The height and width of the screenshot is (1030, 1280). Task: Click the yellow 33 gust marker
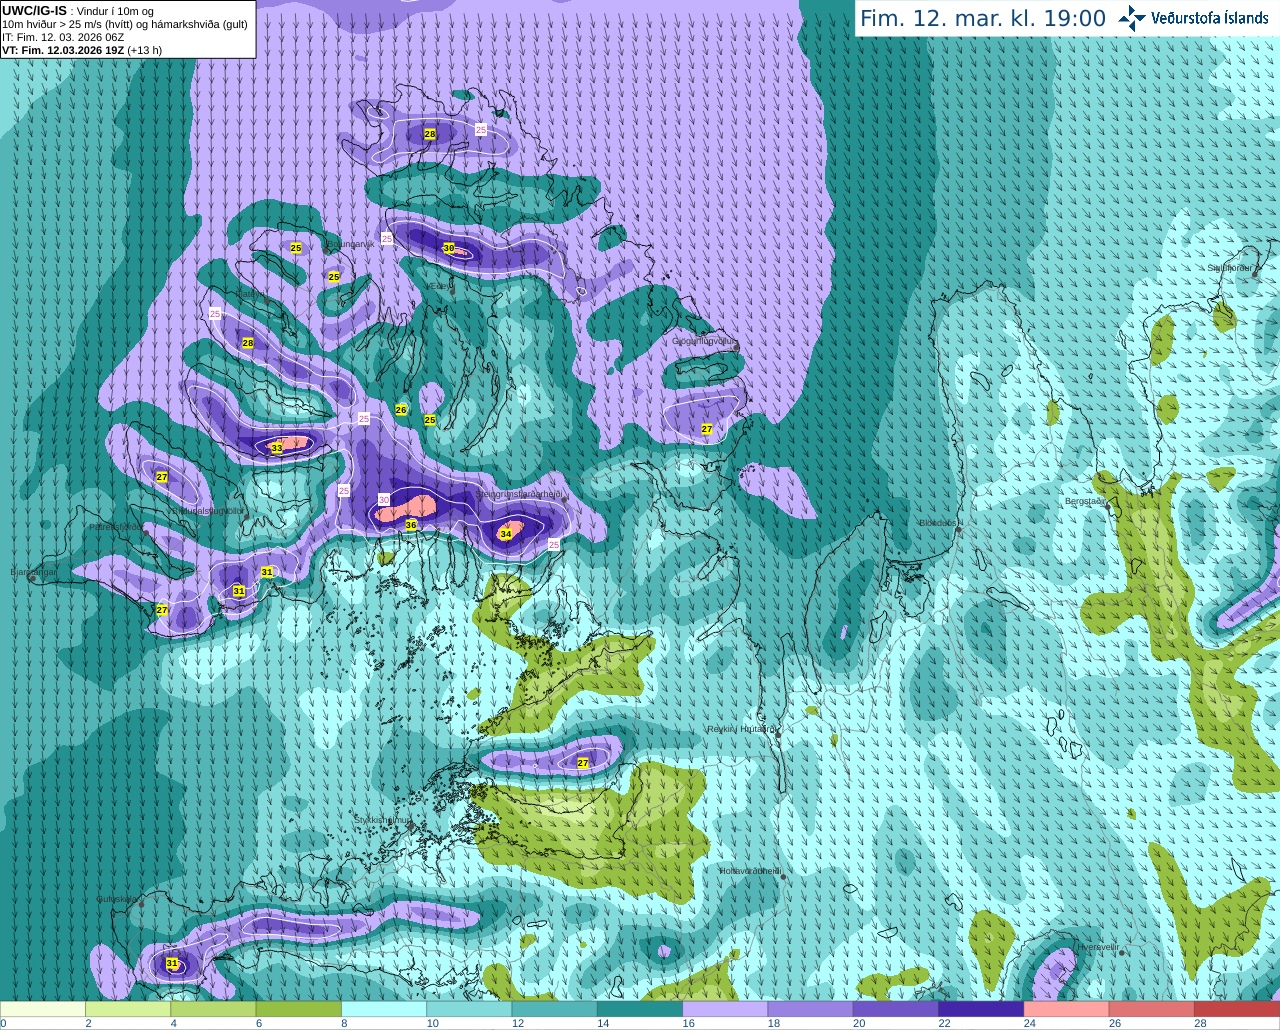click(277, 448)
